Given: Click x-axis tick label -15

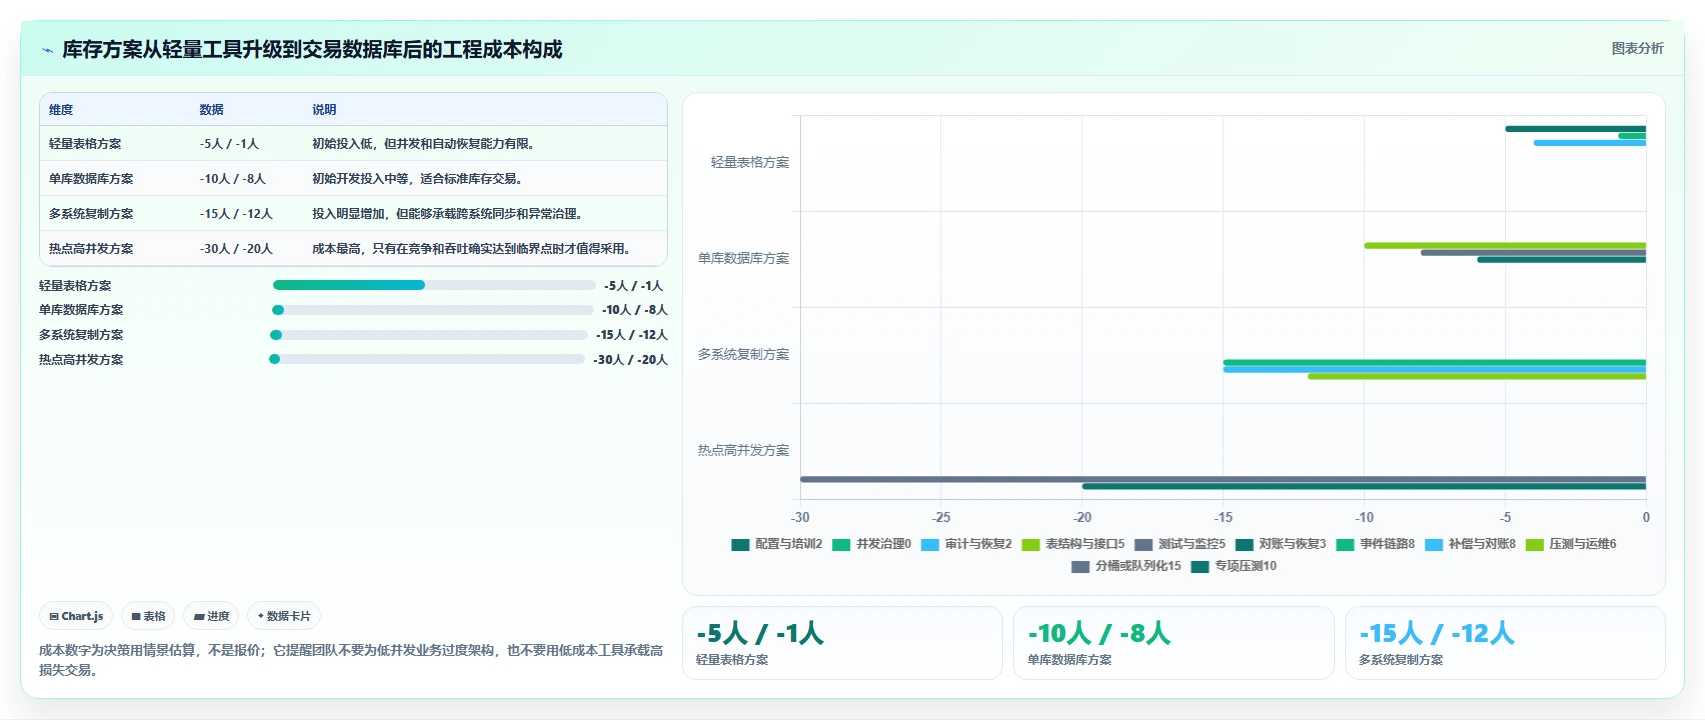Looking at the screenshot, I should [x=1223, y=517].
